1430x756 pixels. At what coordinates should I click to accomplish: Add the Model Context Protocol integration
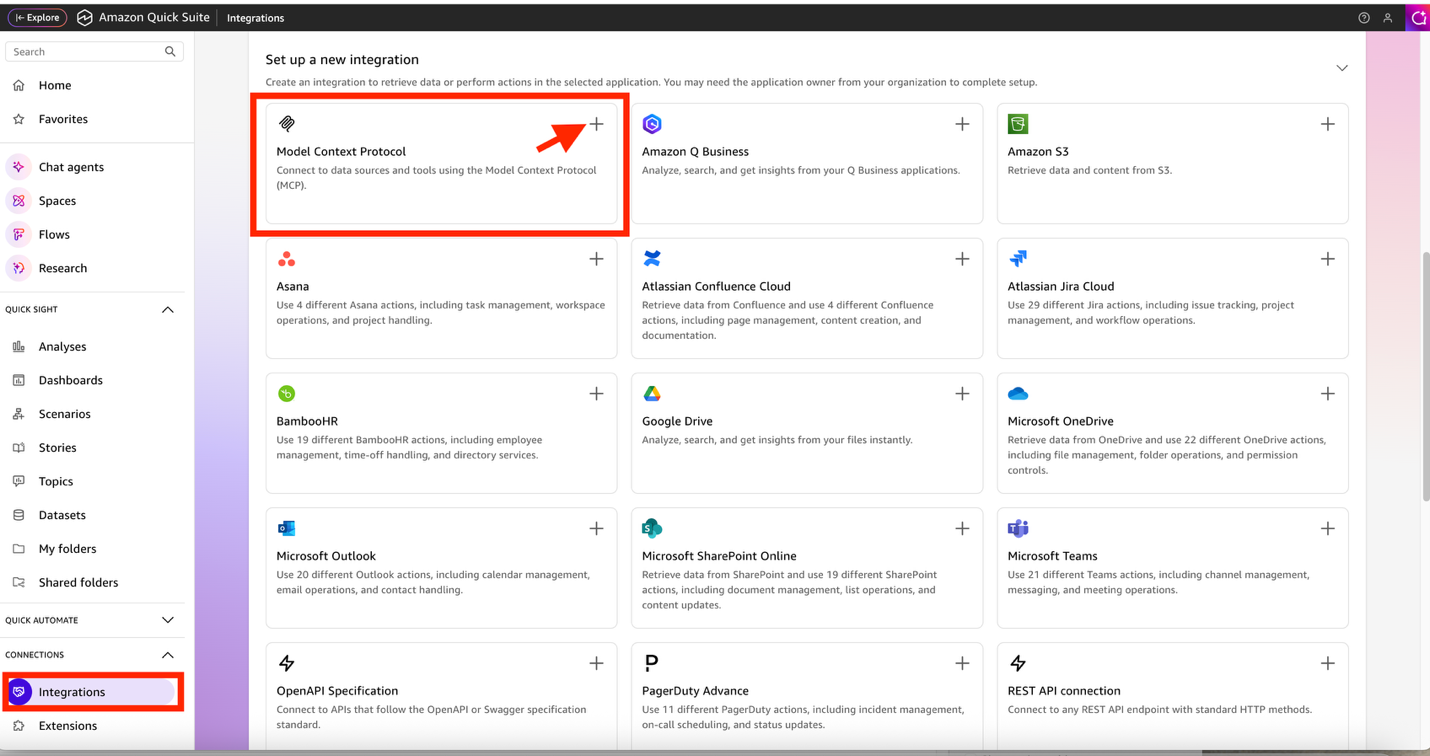[x=596, y=124]
